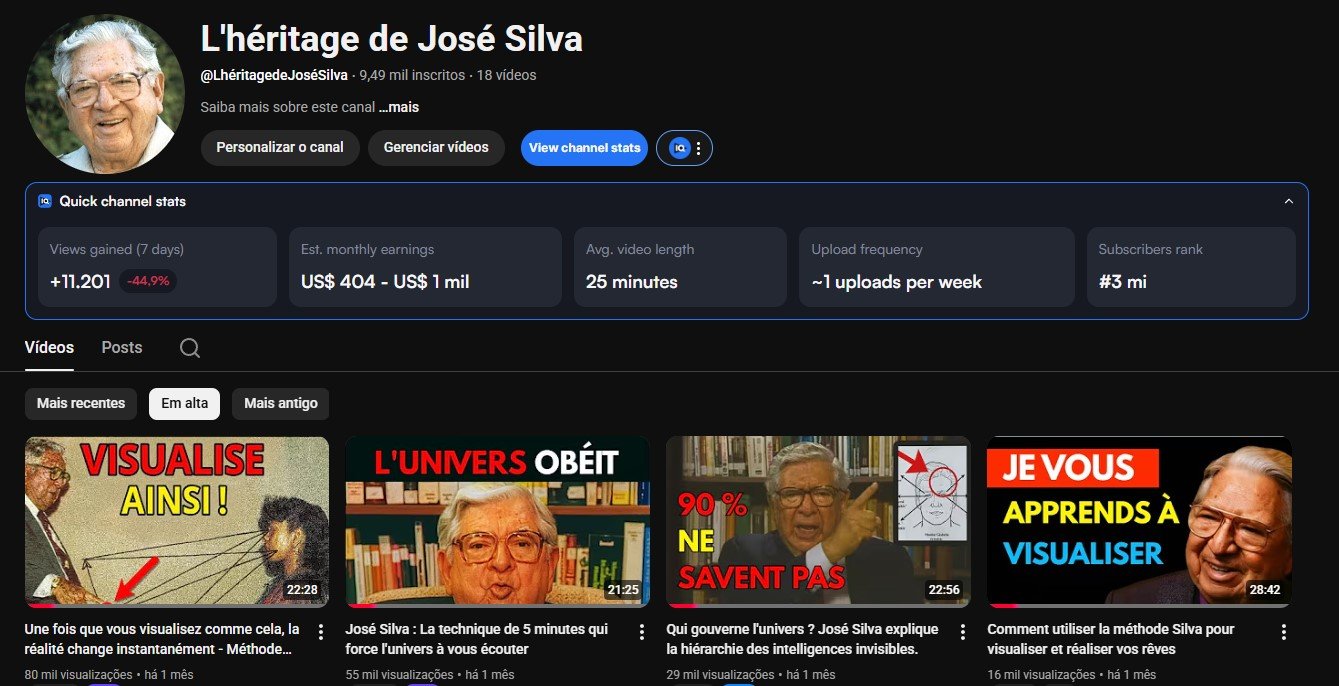Image resolution: width=1339 pixels, height=686 pixels.
Task: Click the Quick channel stats vidIQ logo
Action: (x=45, y=201)
